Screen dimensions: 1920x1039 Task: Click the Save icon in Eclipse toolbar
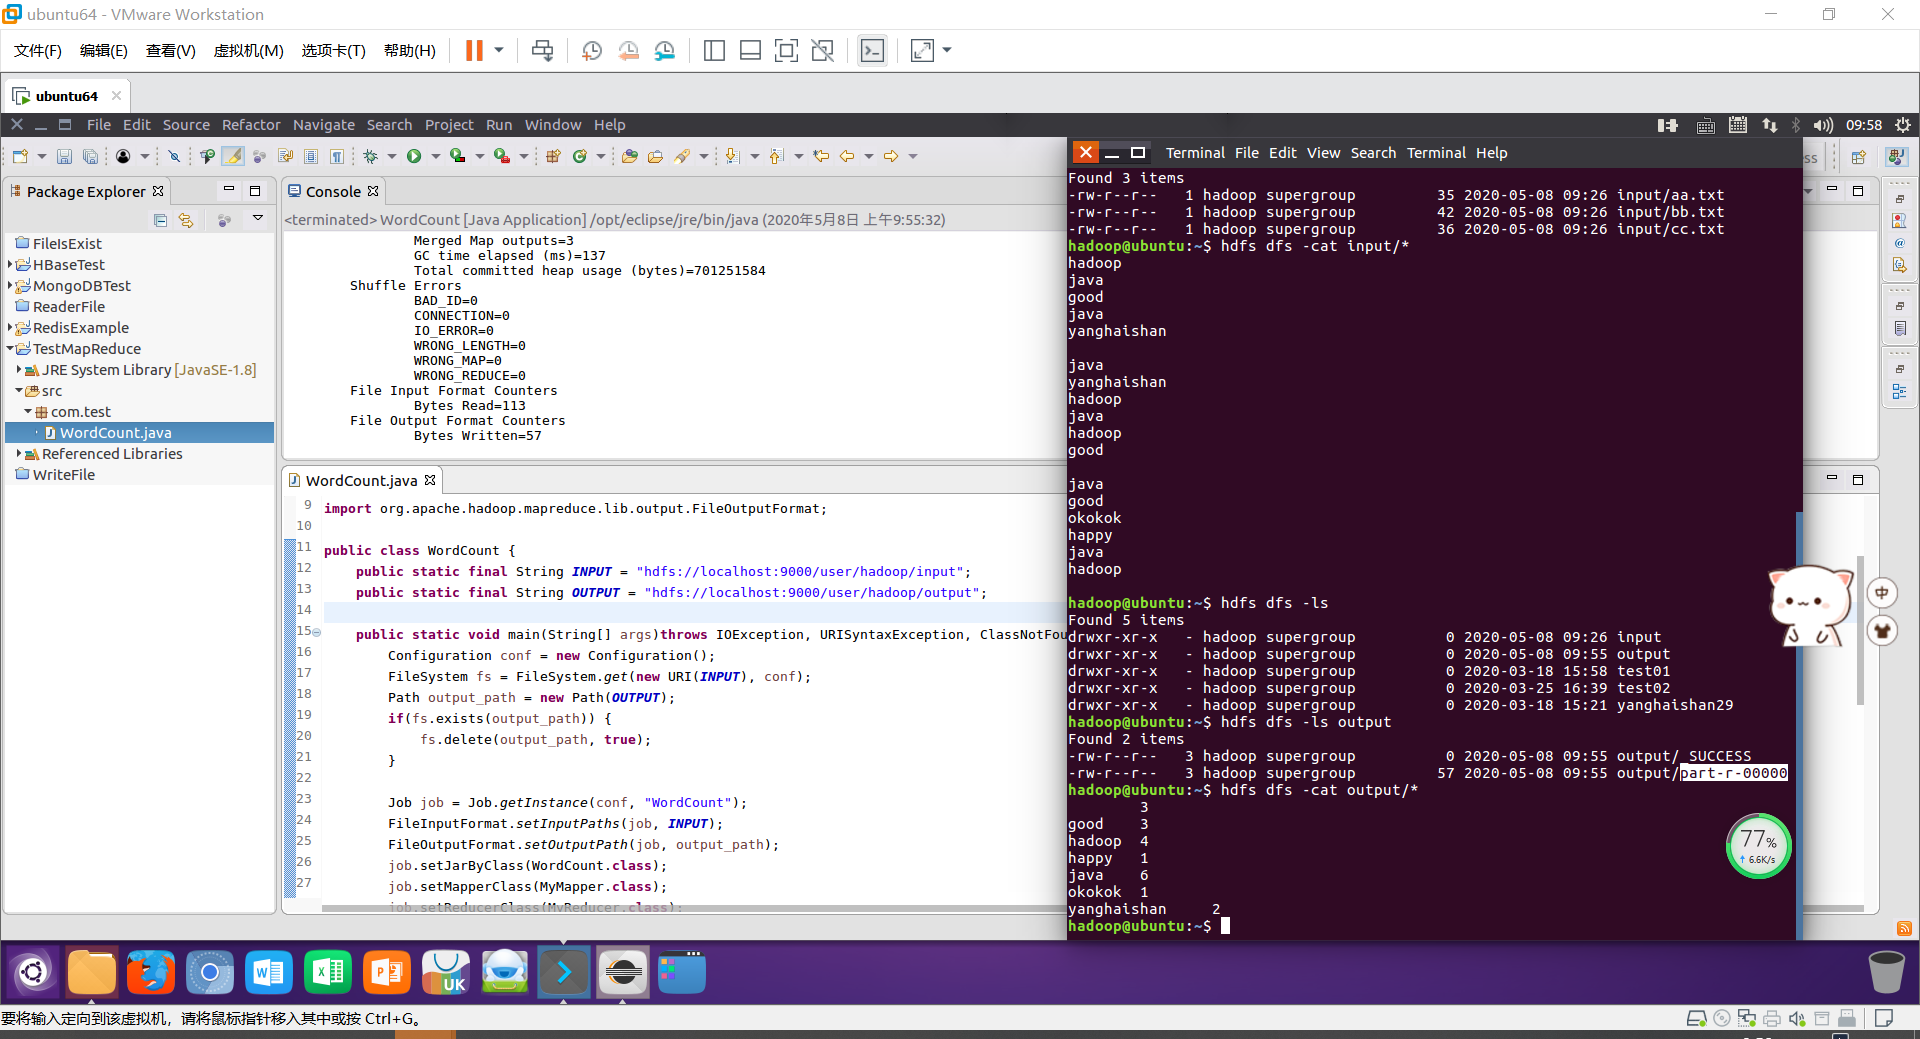tap(64, 156)
